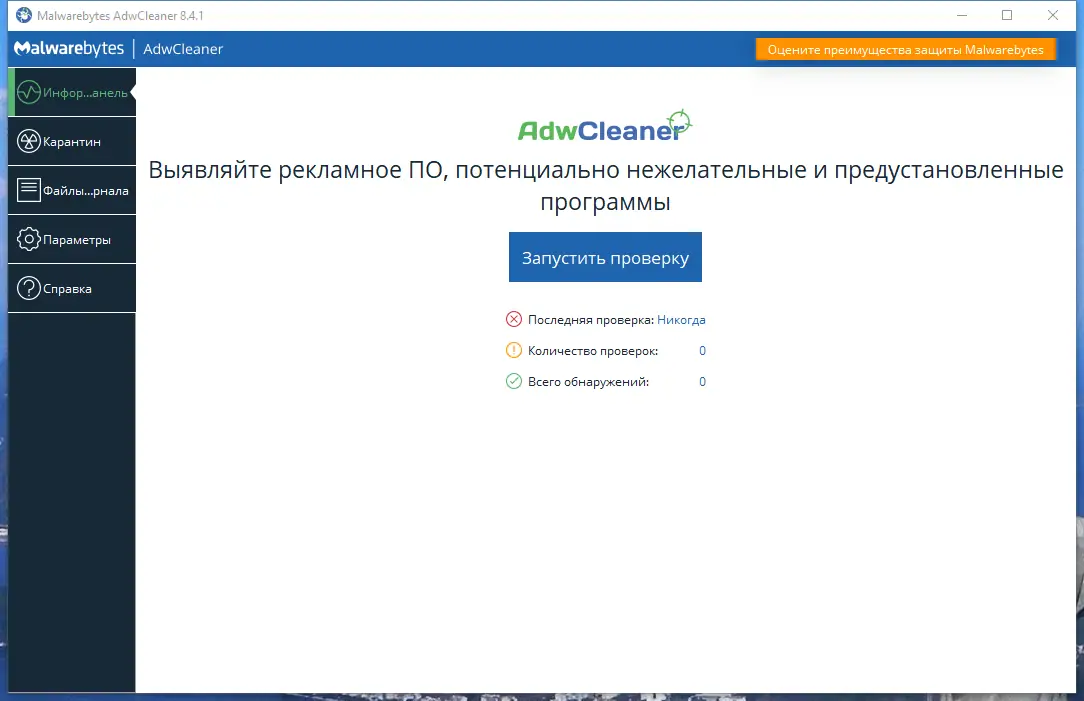Maximize the AdwCleaner window

tap(1007, 15)
